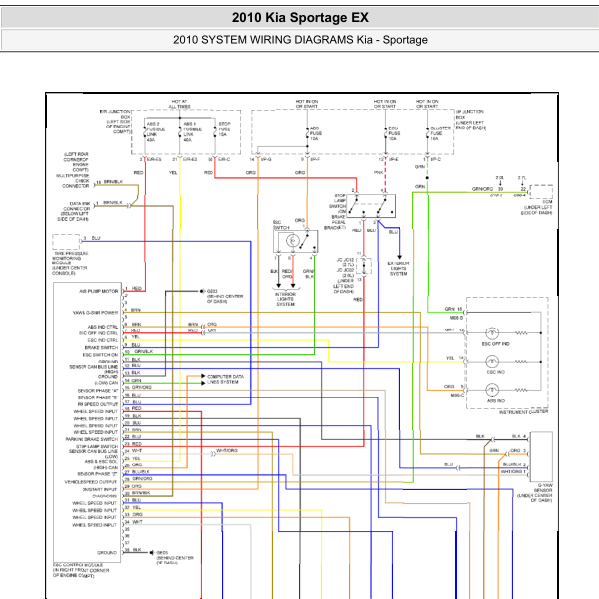Click the 'BRAKE SWITCH' pin label
The height and width of the screenshot is (599, 599).
pos(102,348)
